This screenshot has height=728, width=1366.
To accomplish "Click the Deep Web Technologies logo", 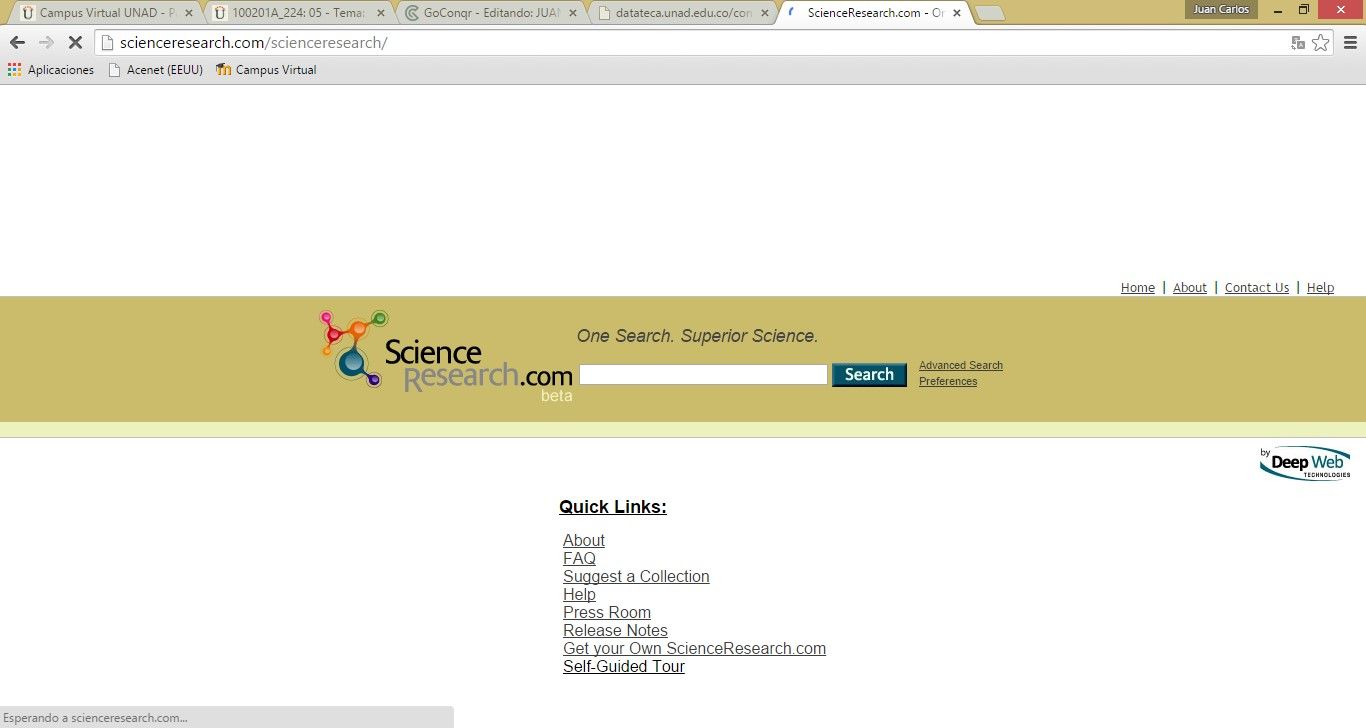I will click(1305, 463).
